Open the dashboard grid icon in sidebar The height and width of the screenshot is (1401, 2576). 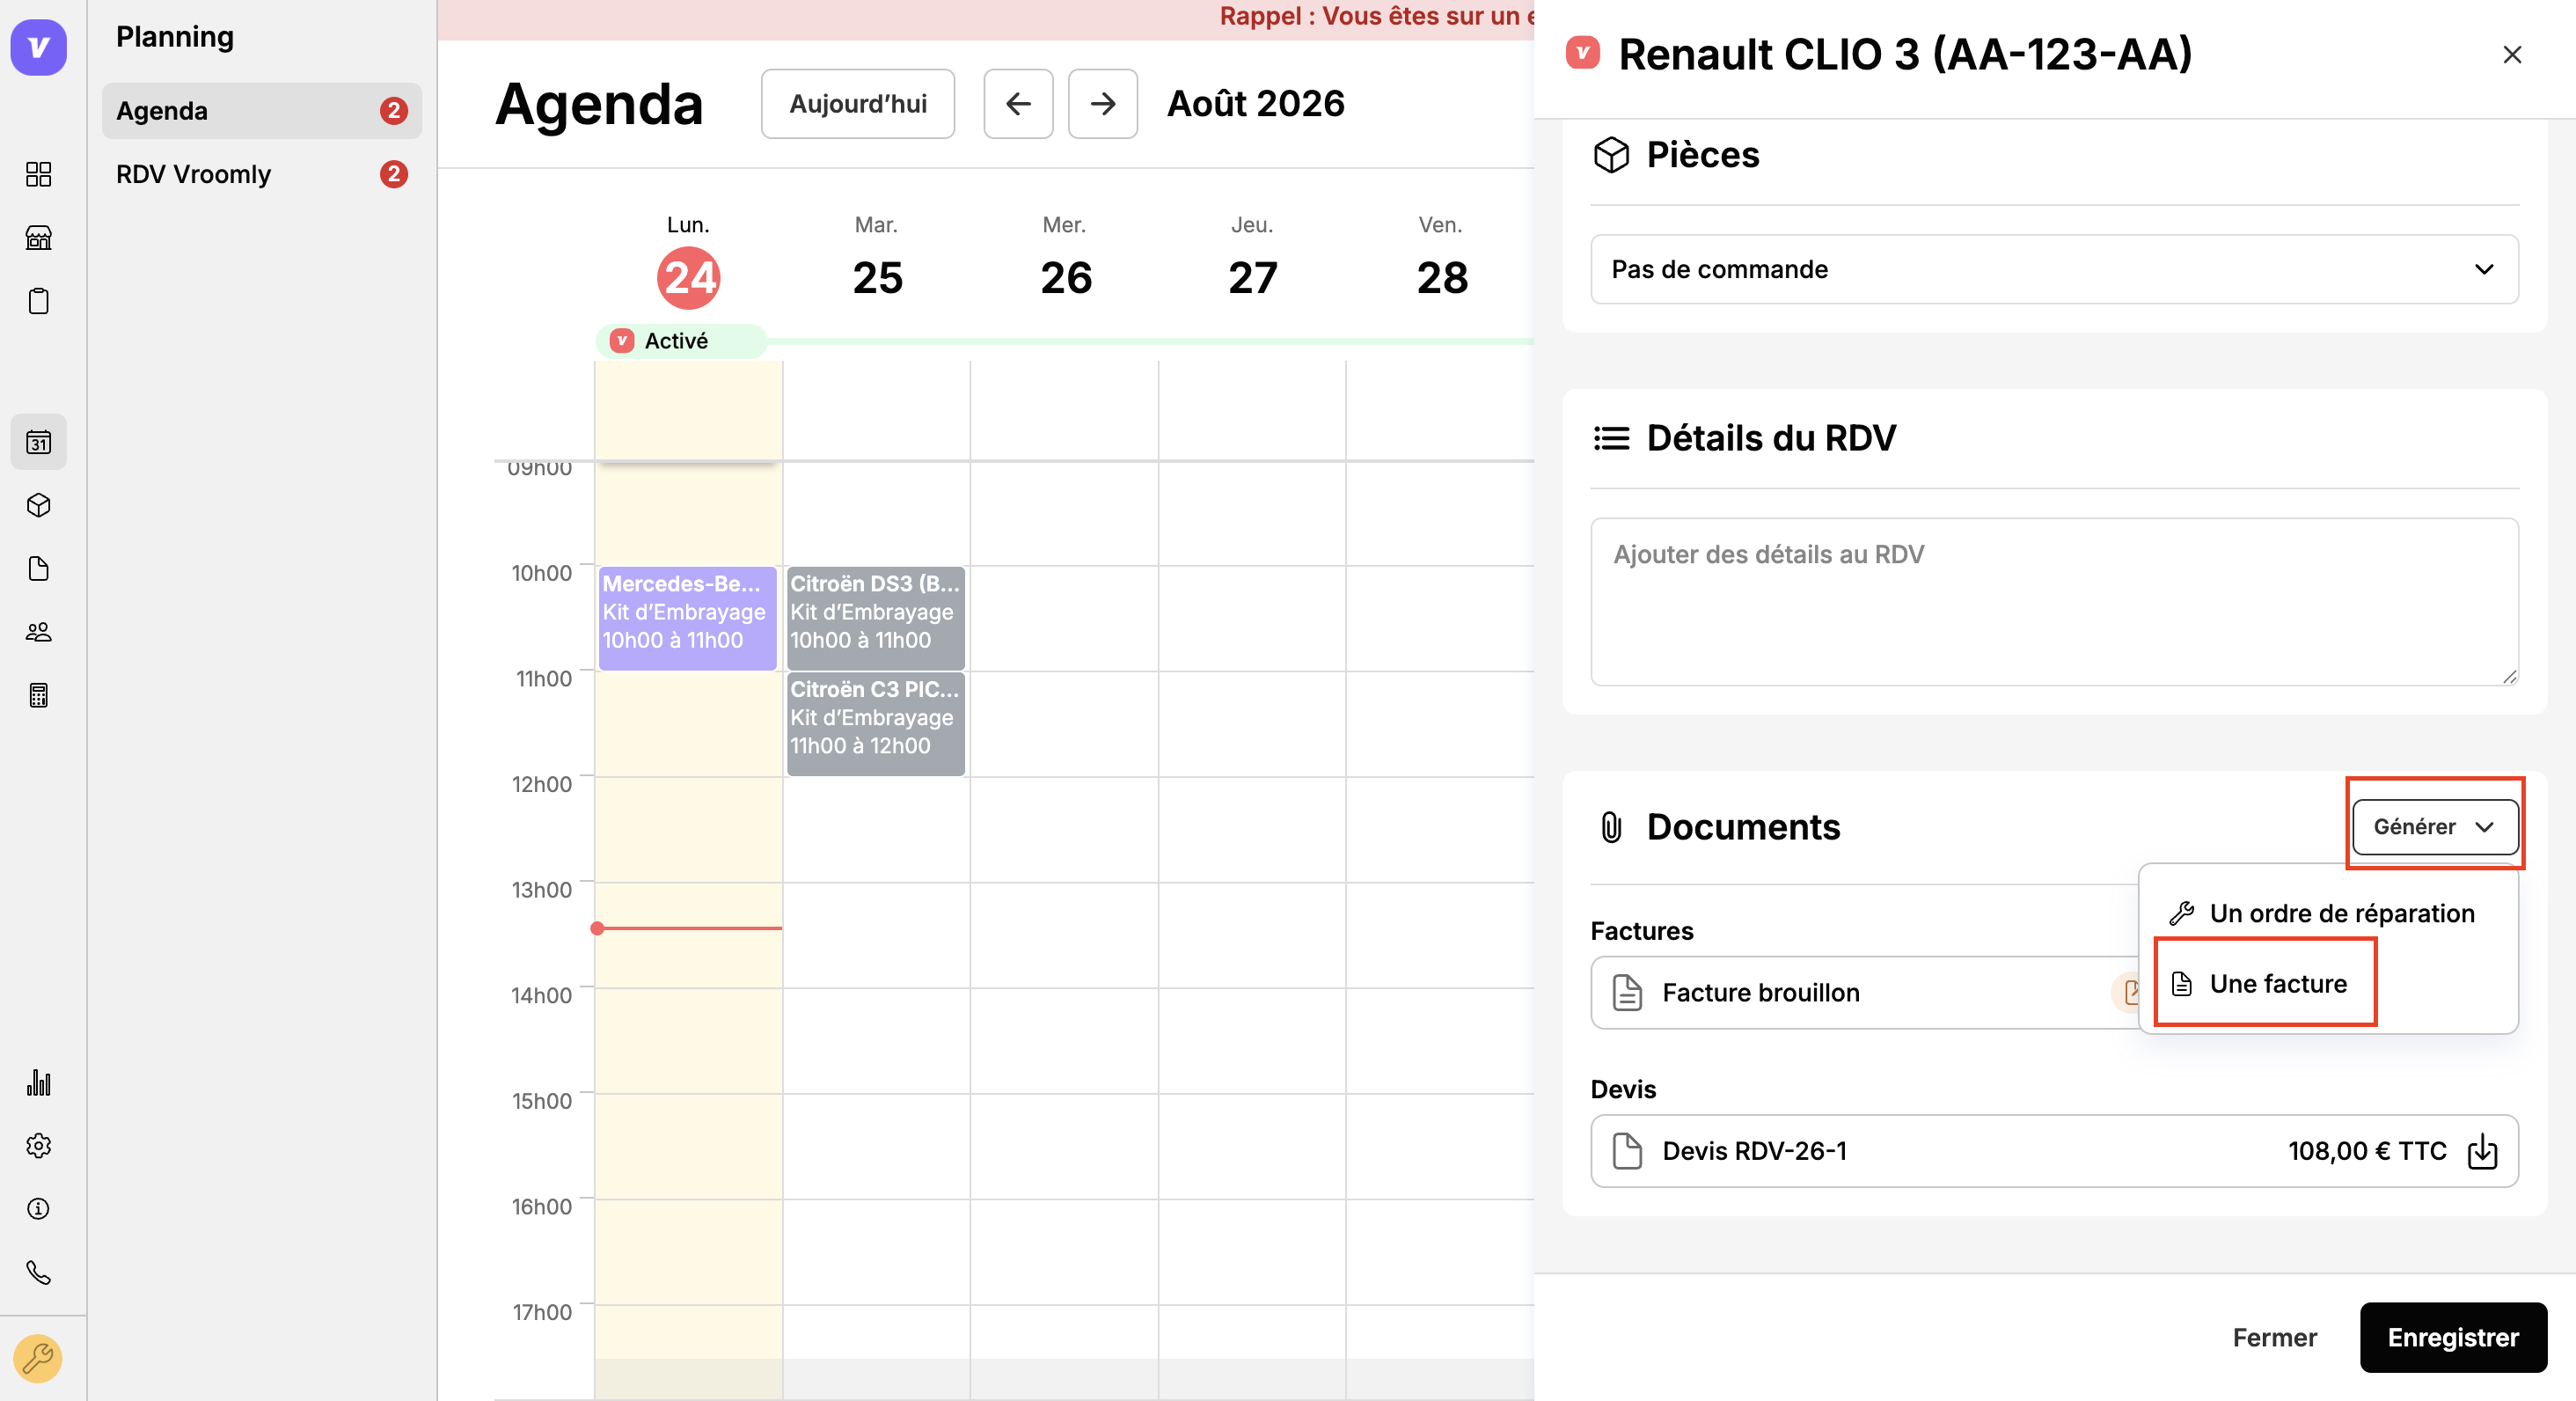pos(38,174)
